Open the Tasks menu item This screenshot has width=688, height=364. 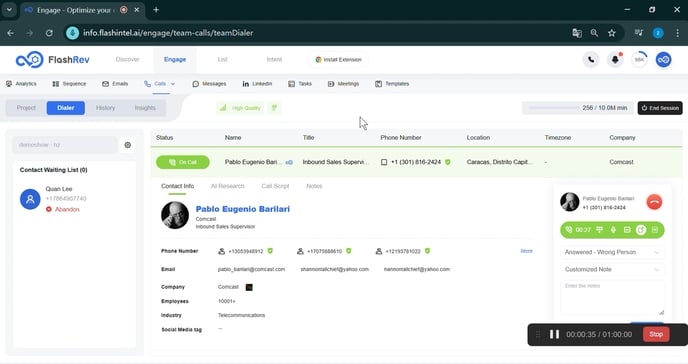click(300, 84)
